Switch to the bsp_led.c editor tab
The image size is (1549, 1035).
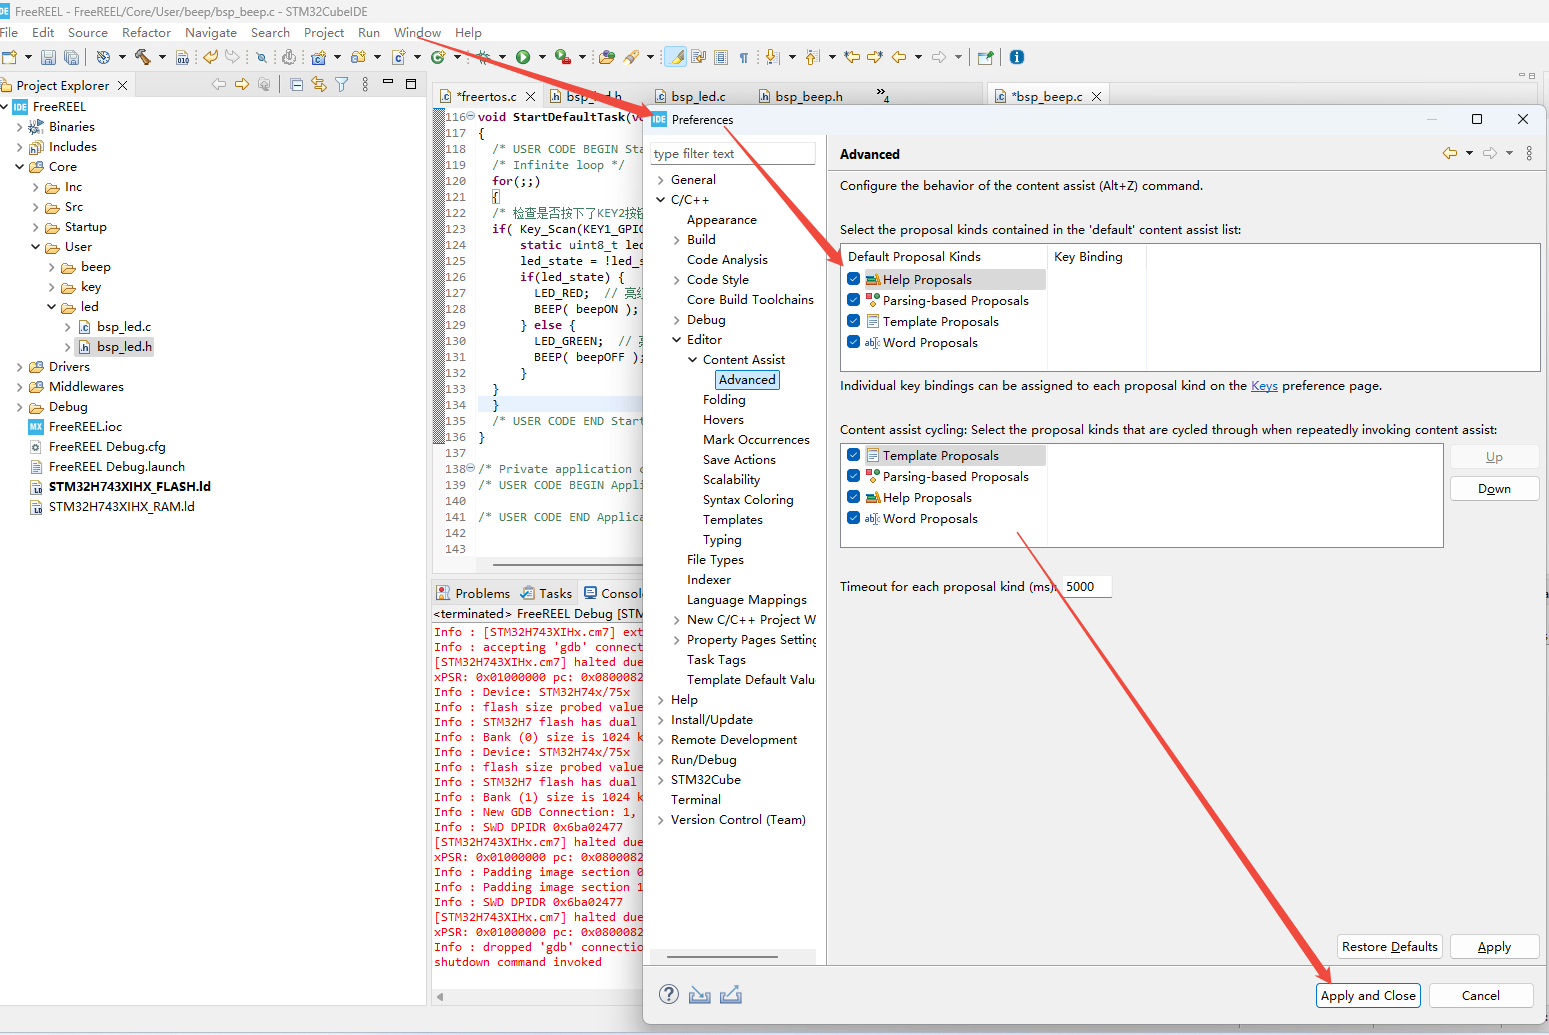pos(698,97)
